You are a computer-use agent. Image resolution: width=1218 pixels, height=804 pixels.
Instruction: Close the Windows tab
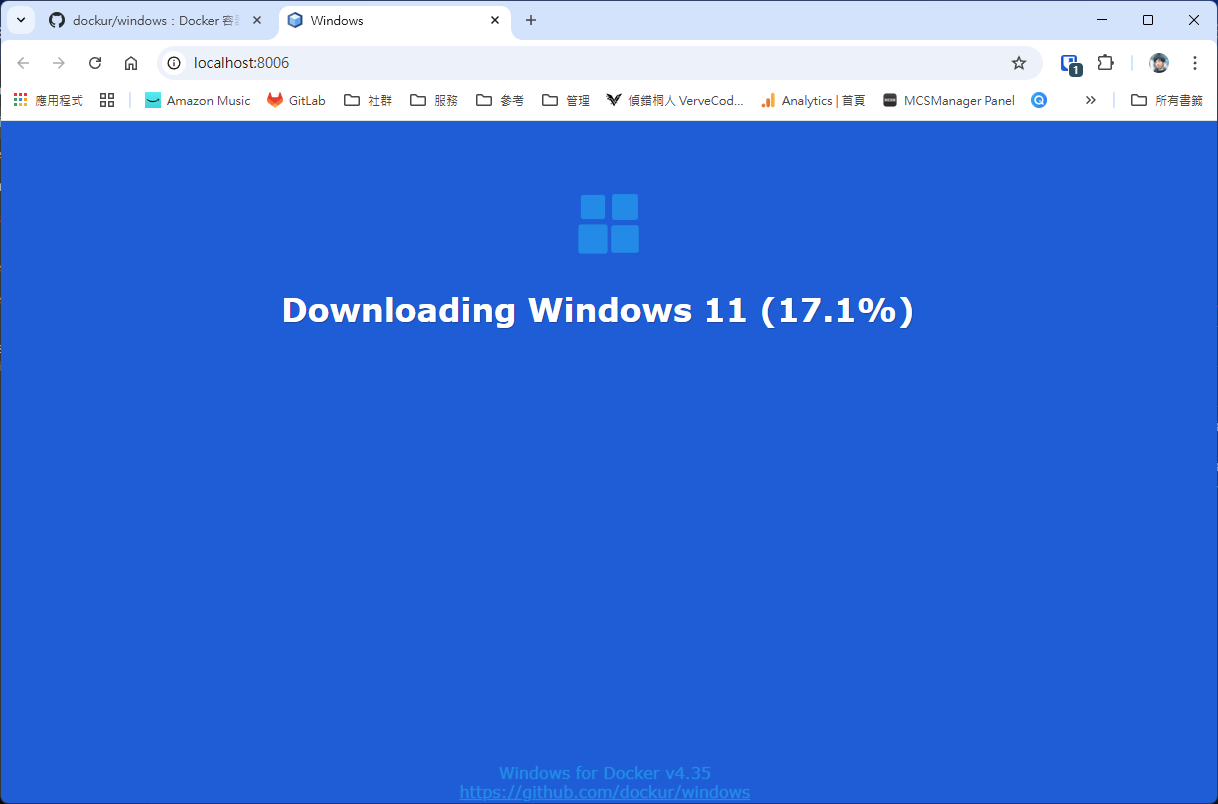click(x=495, y=20)
